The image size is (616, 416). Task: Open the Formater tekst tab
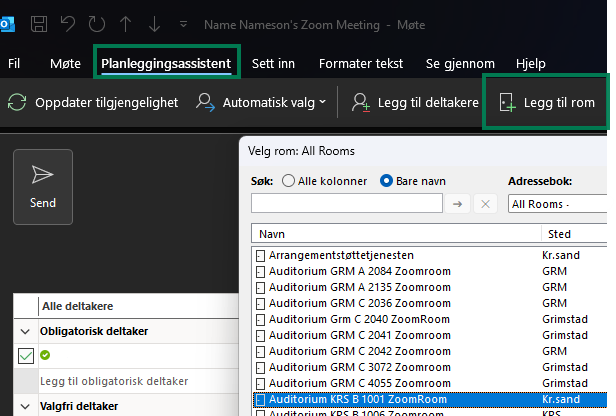tap(361, 63)
